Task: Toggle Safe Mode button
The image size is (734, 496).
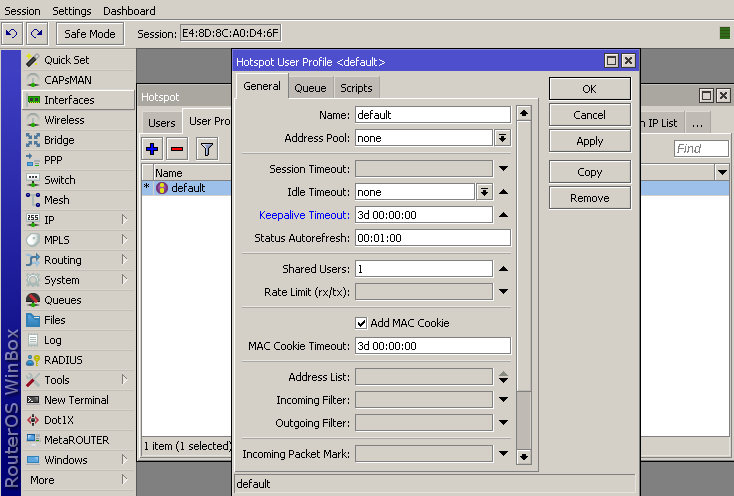Action: pyautogui.click(x=90, y=34)
